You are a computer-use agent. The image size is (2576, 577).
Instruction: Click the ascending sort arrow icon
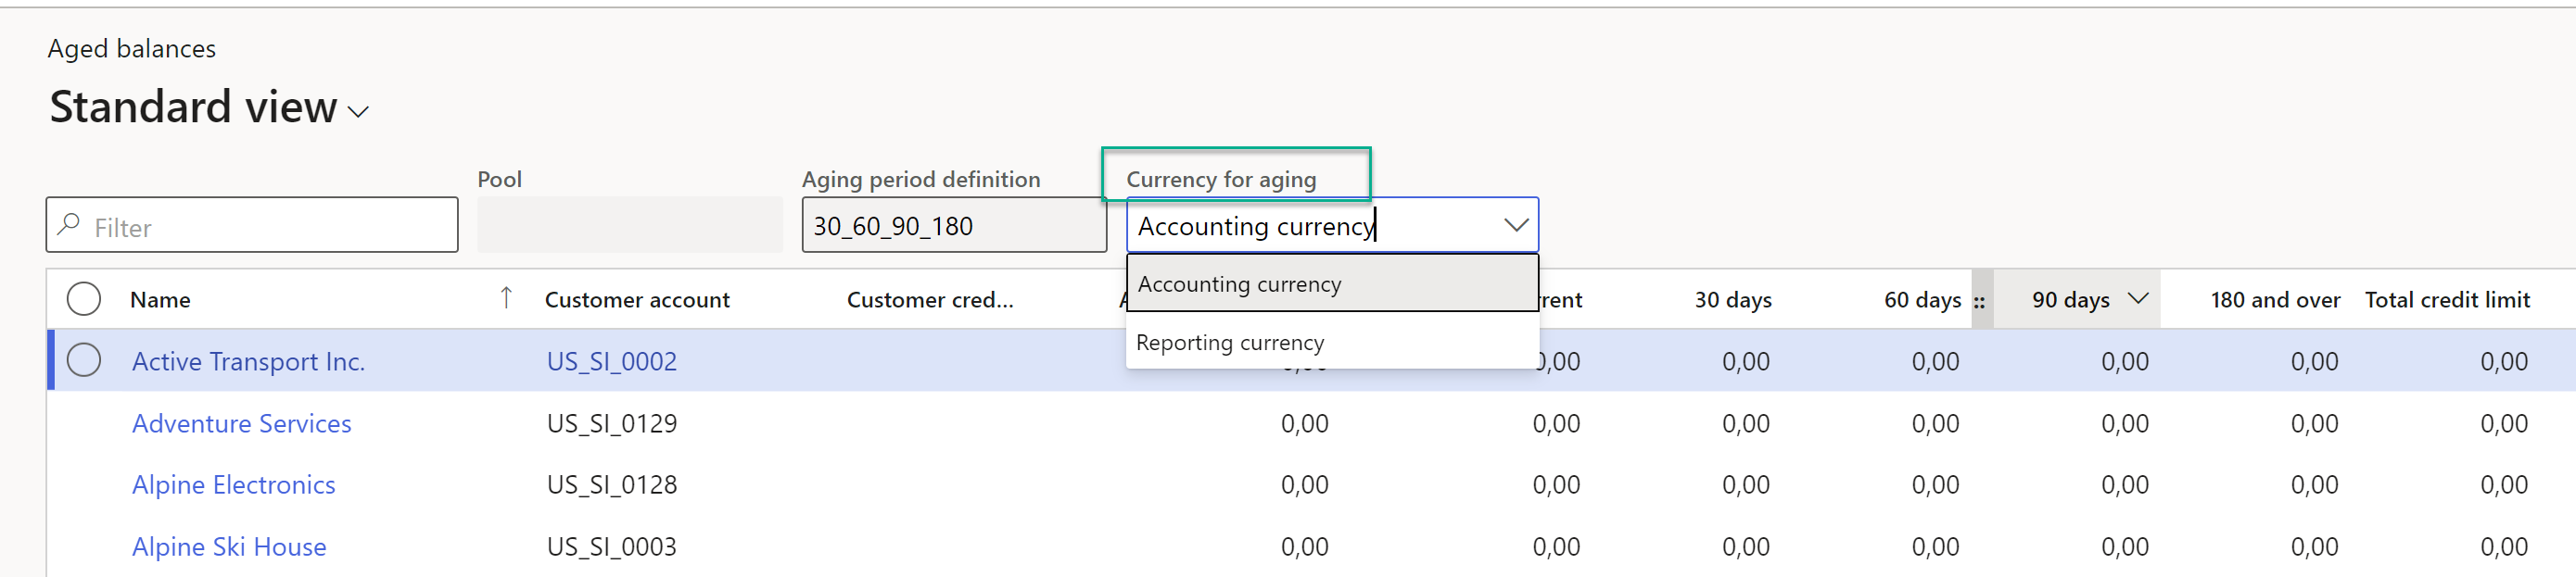coord(506,298)
